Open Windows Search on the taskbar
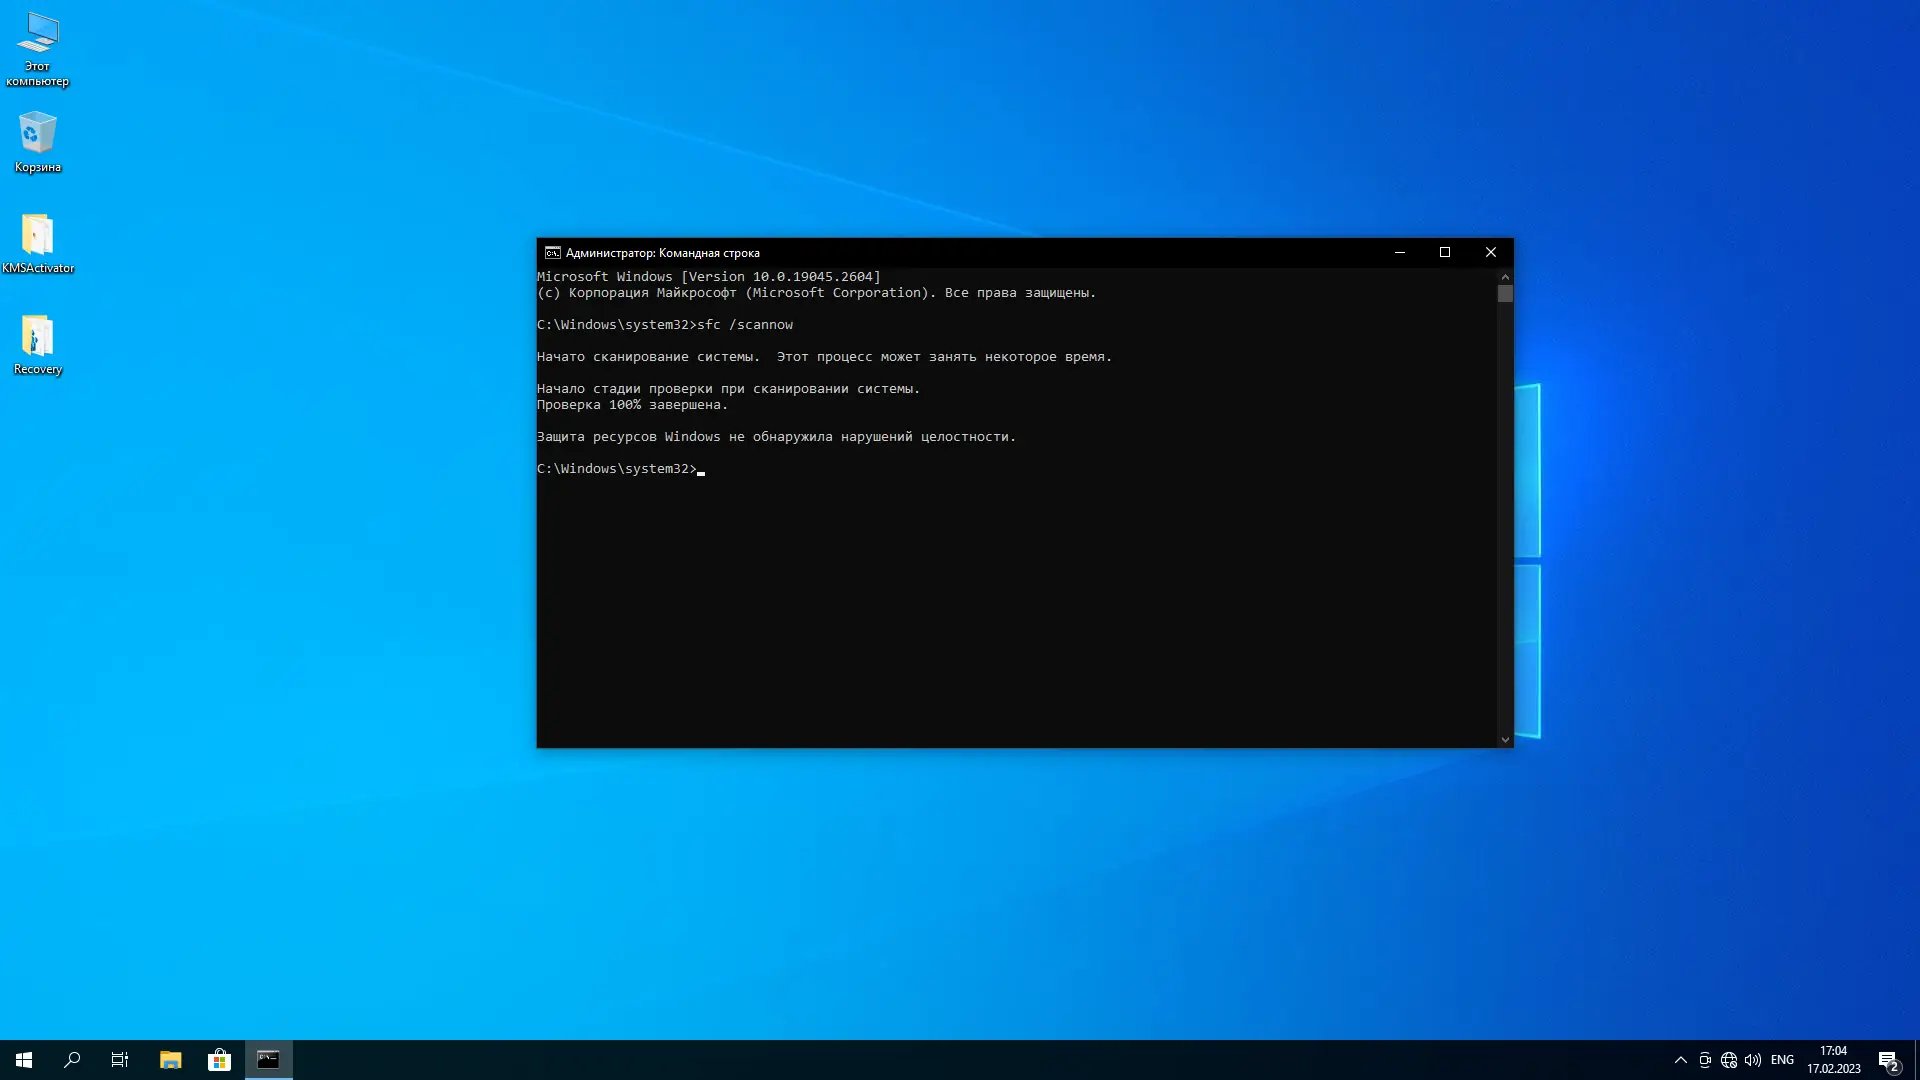Screen dimensions: 1920x1080 click(x=71, y=1060)
